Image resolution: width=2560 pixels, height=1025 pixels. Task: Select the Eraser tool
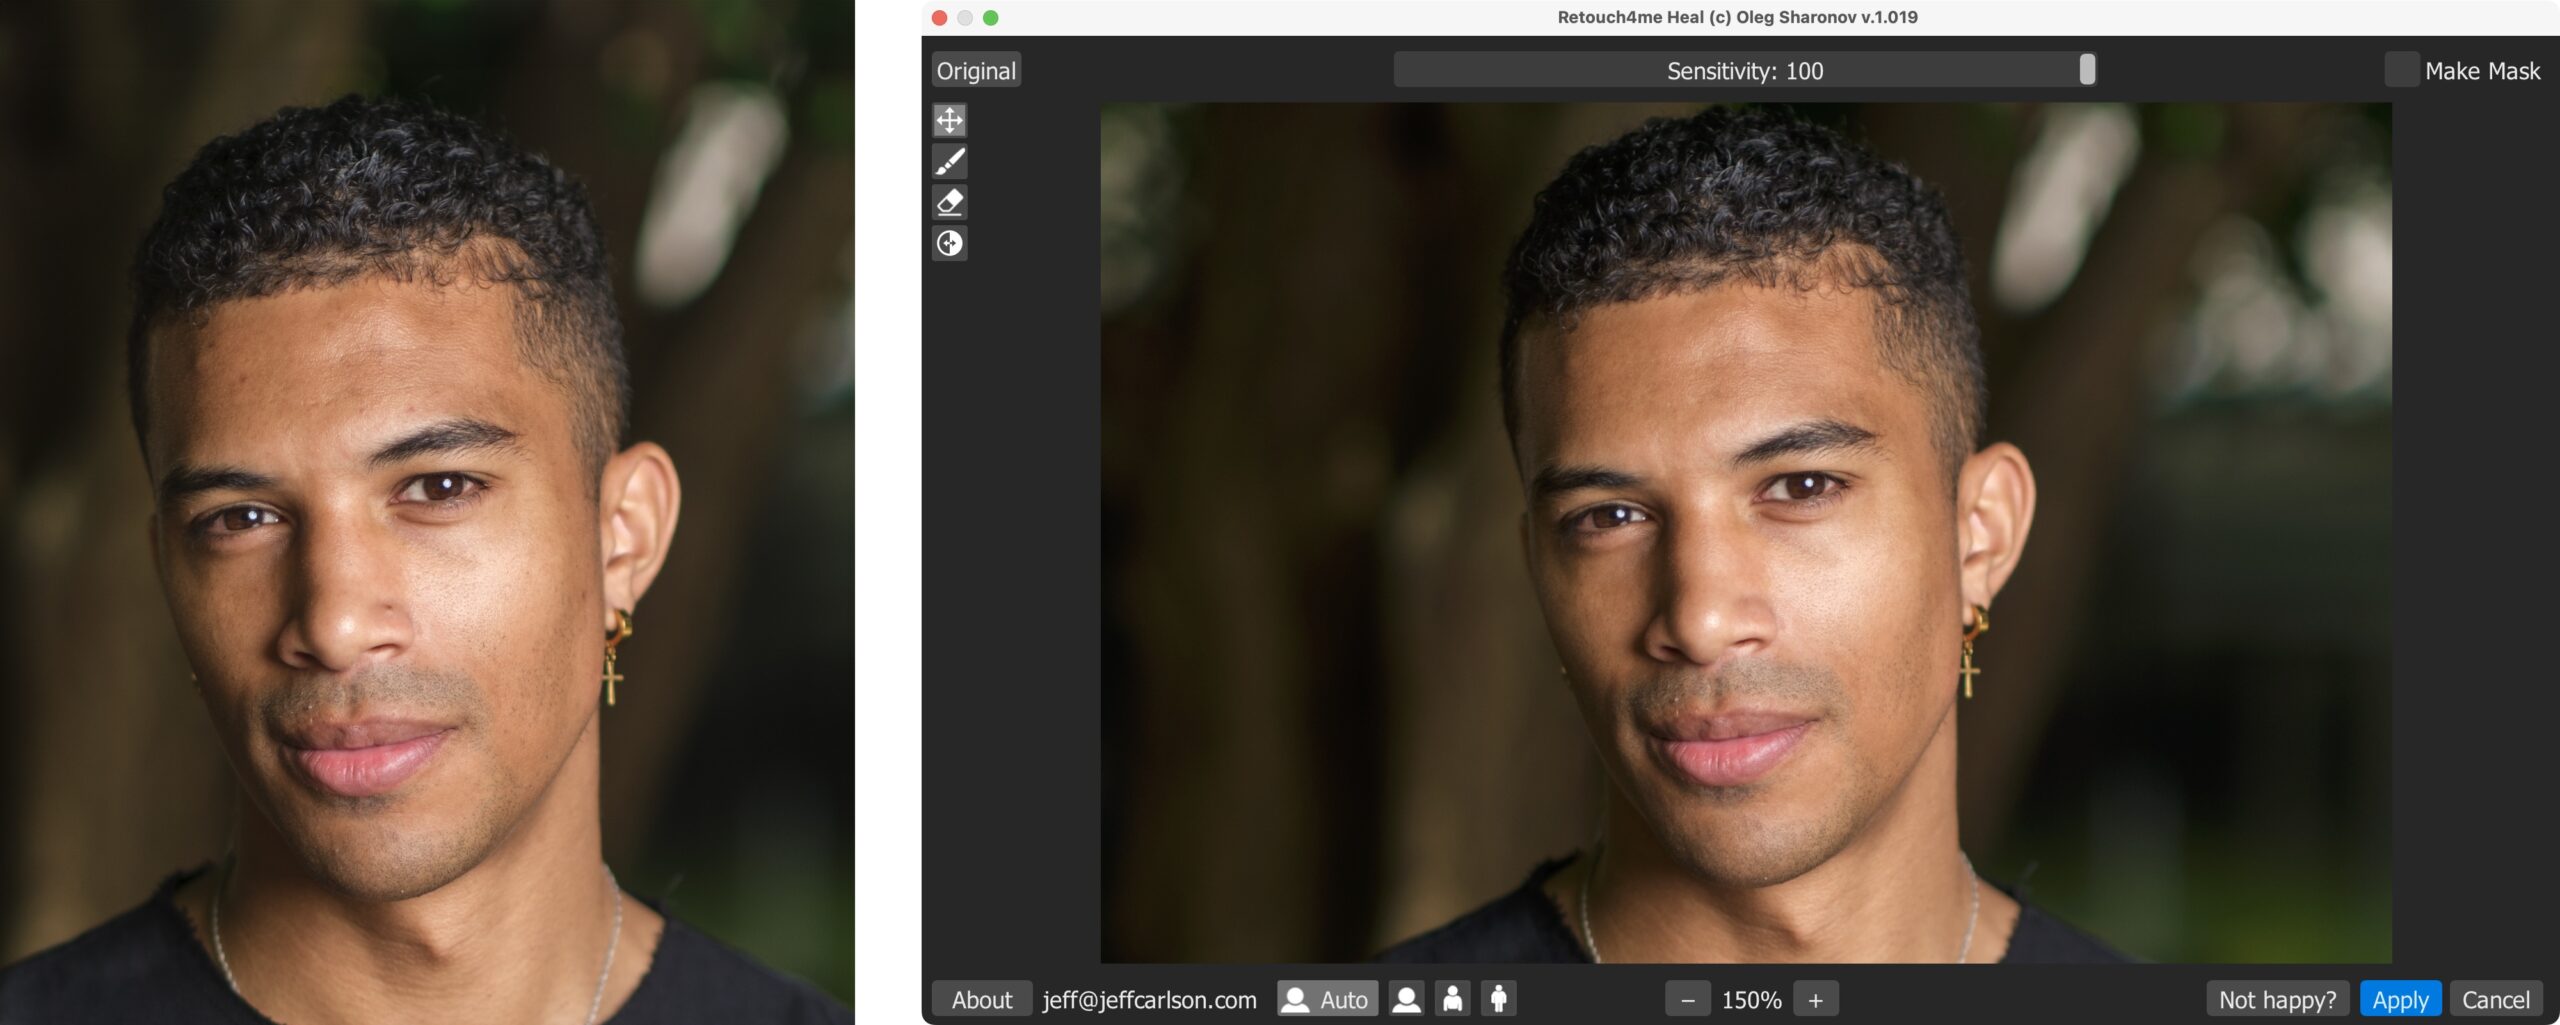coord(949,202)
